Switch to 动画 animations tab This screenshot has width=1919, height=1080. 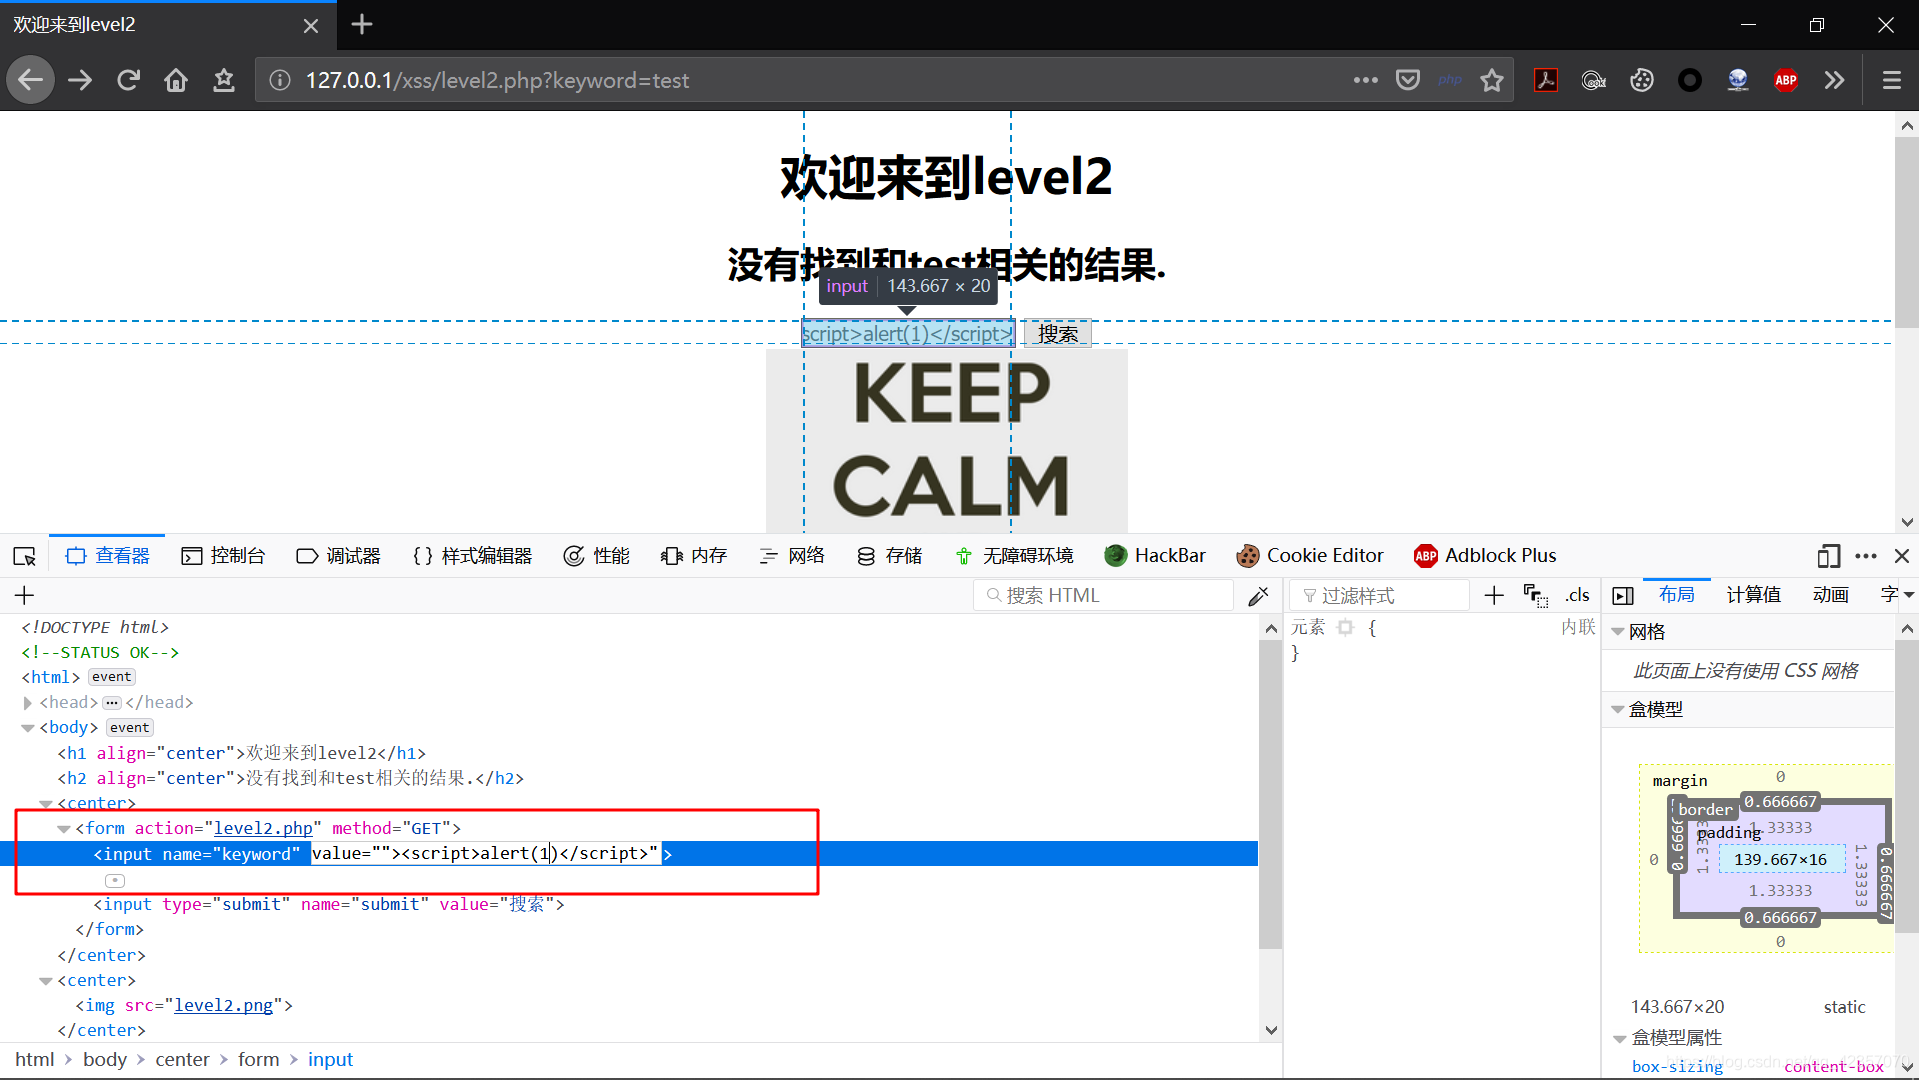click(1831, 595)
